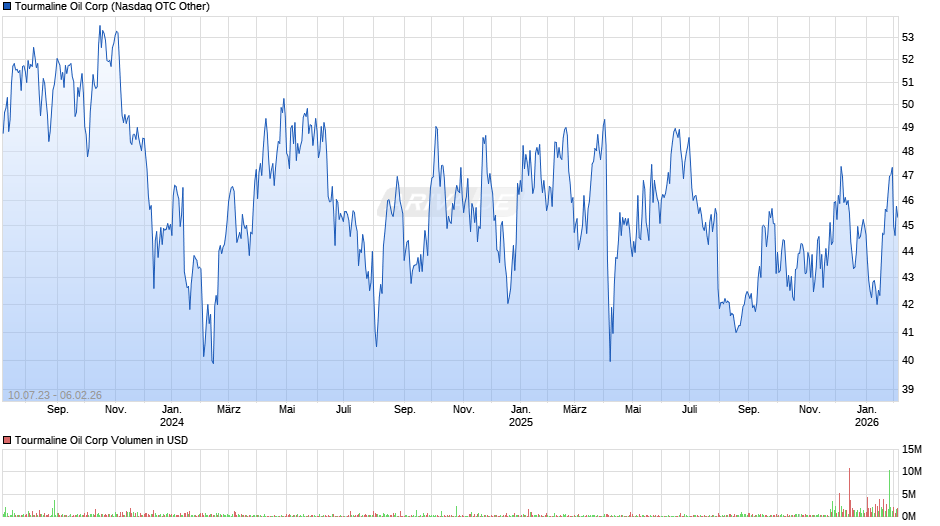
Task: Click the first Mai label on the time axis
Action: [287, 409]
